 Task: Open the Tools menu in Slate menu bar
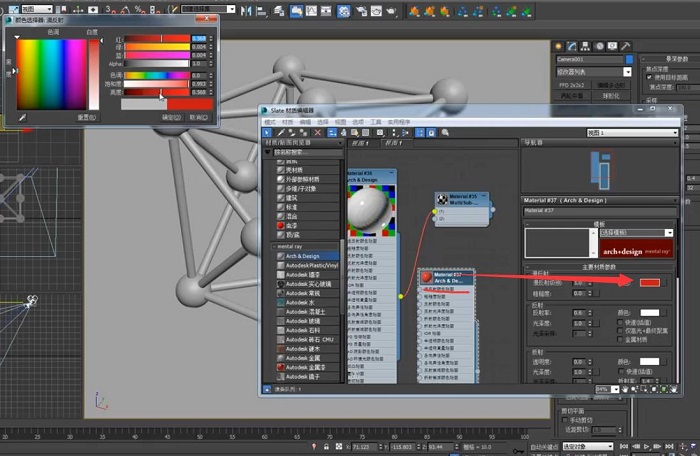(x=375, y=122)
